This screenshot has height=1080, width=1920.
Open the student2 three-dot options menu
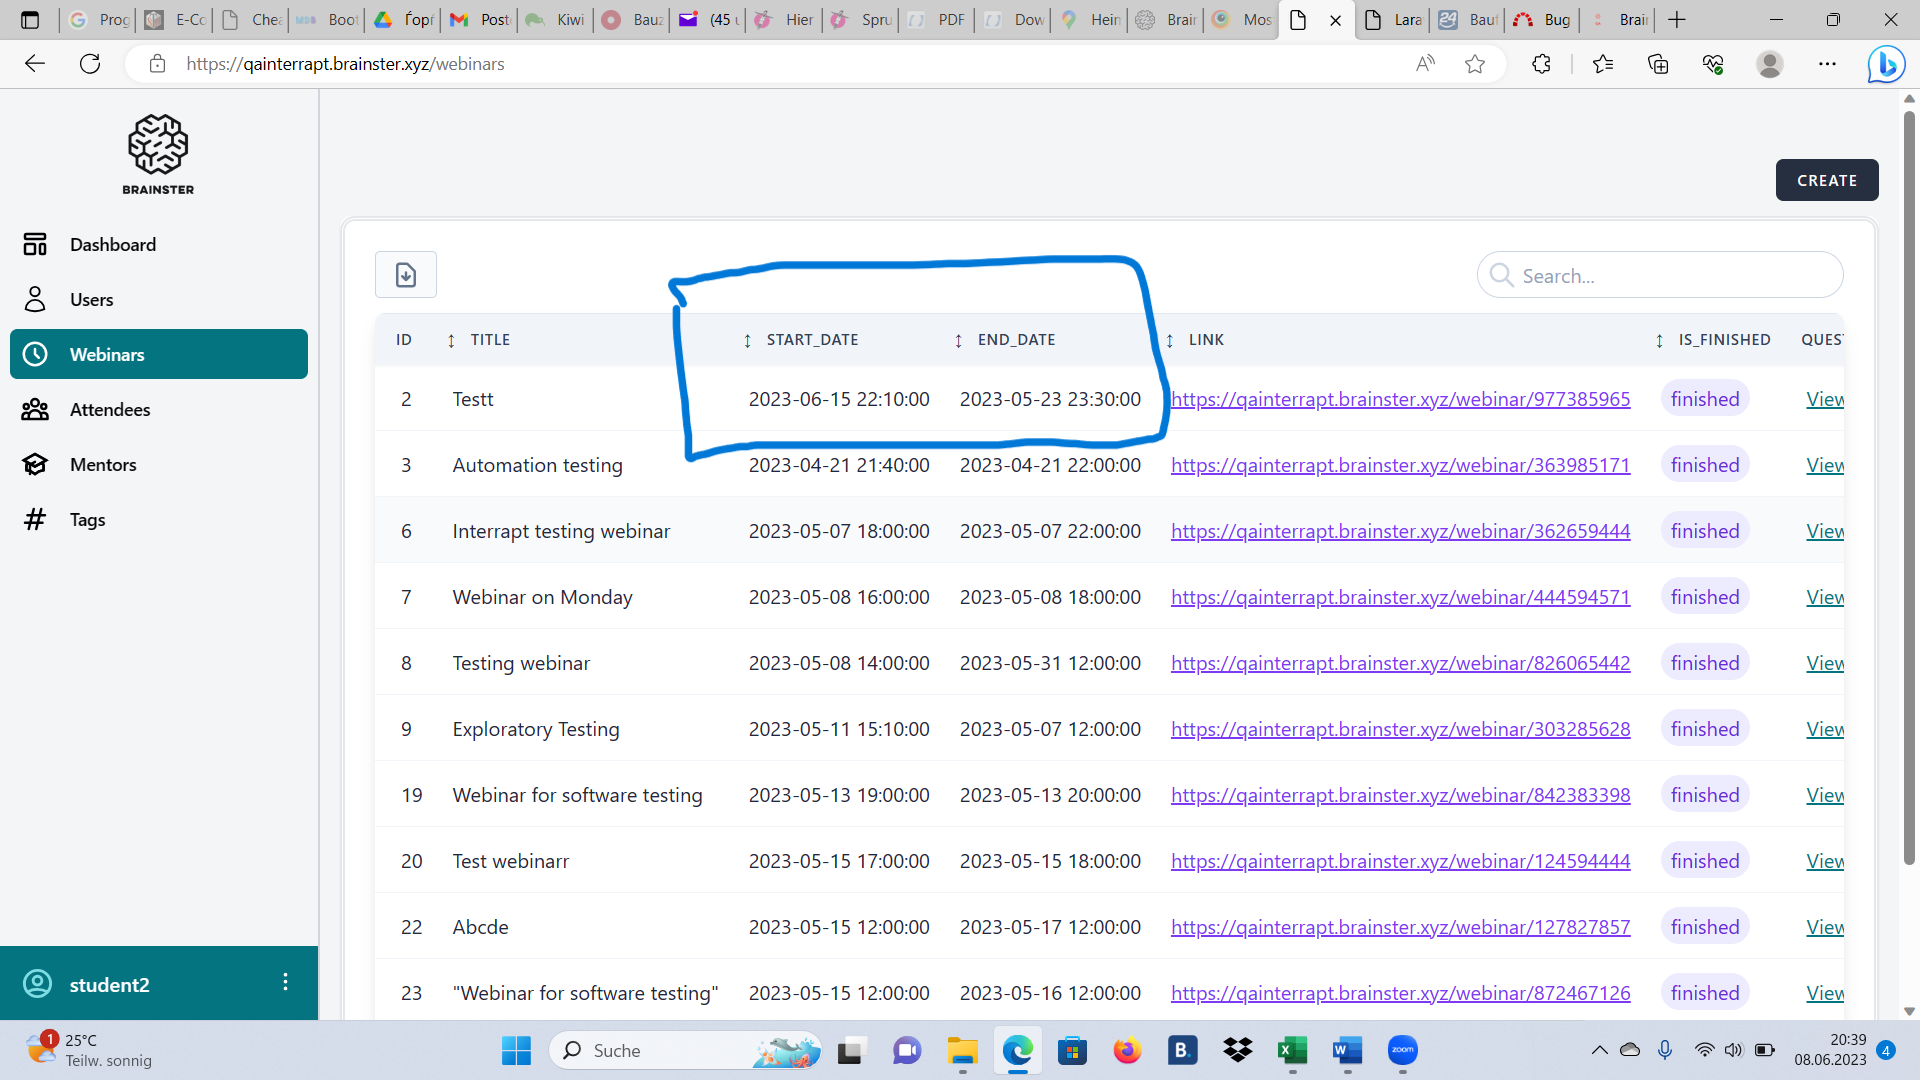pos(285,982)
